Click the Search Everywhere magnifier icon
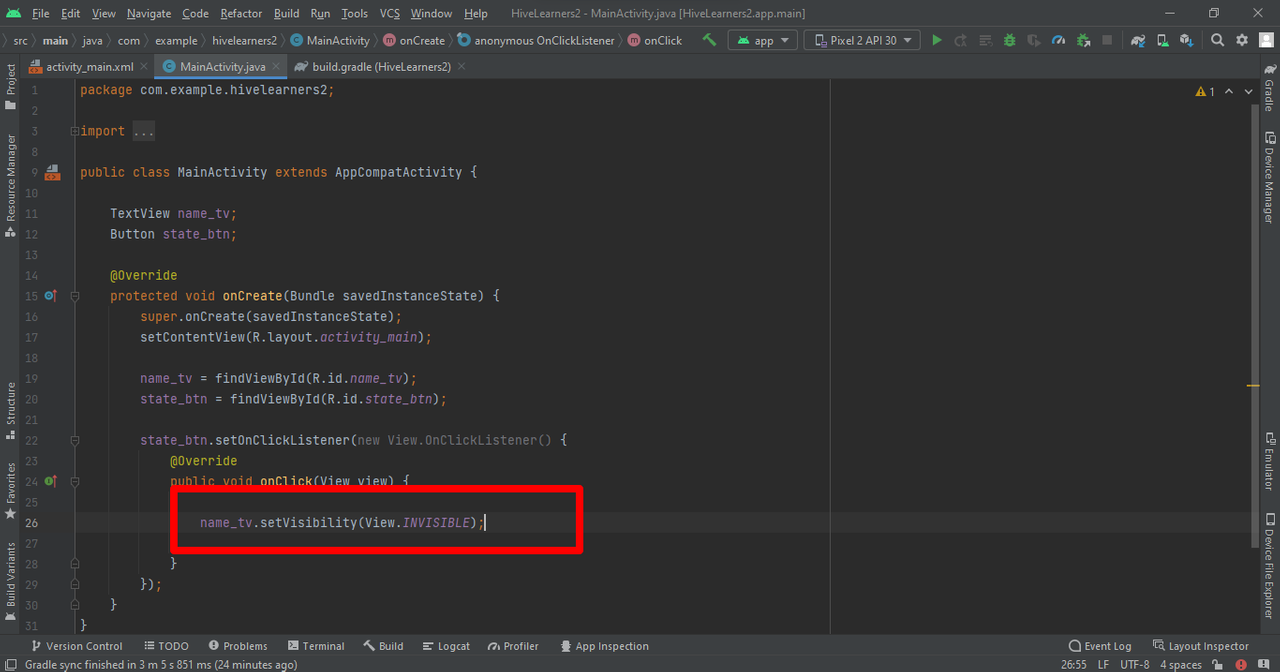Viewport: 1280px width, 672px height. point(1217,40)
